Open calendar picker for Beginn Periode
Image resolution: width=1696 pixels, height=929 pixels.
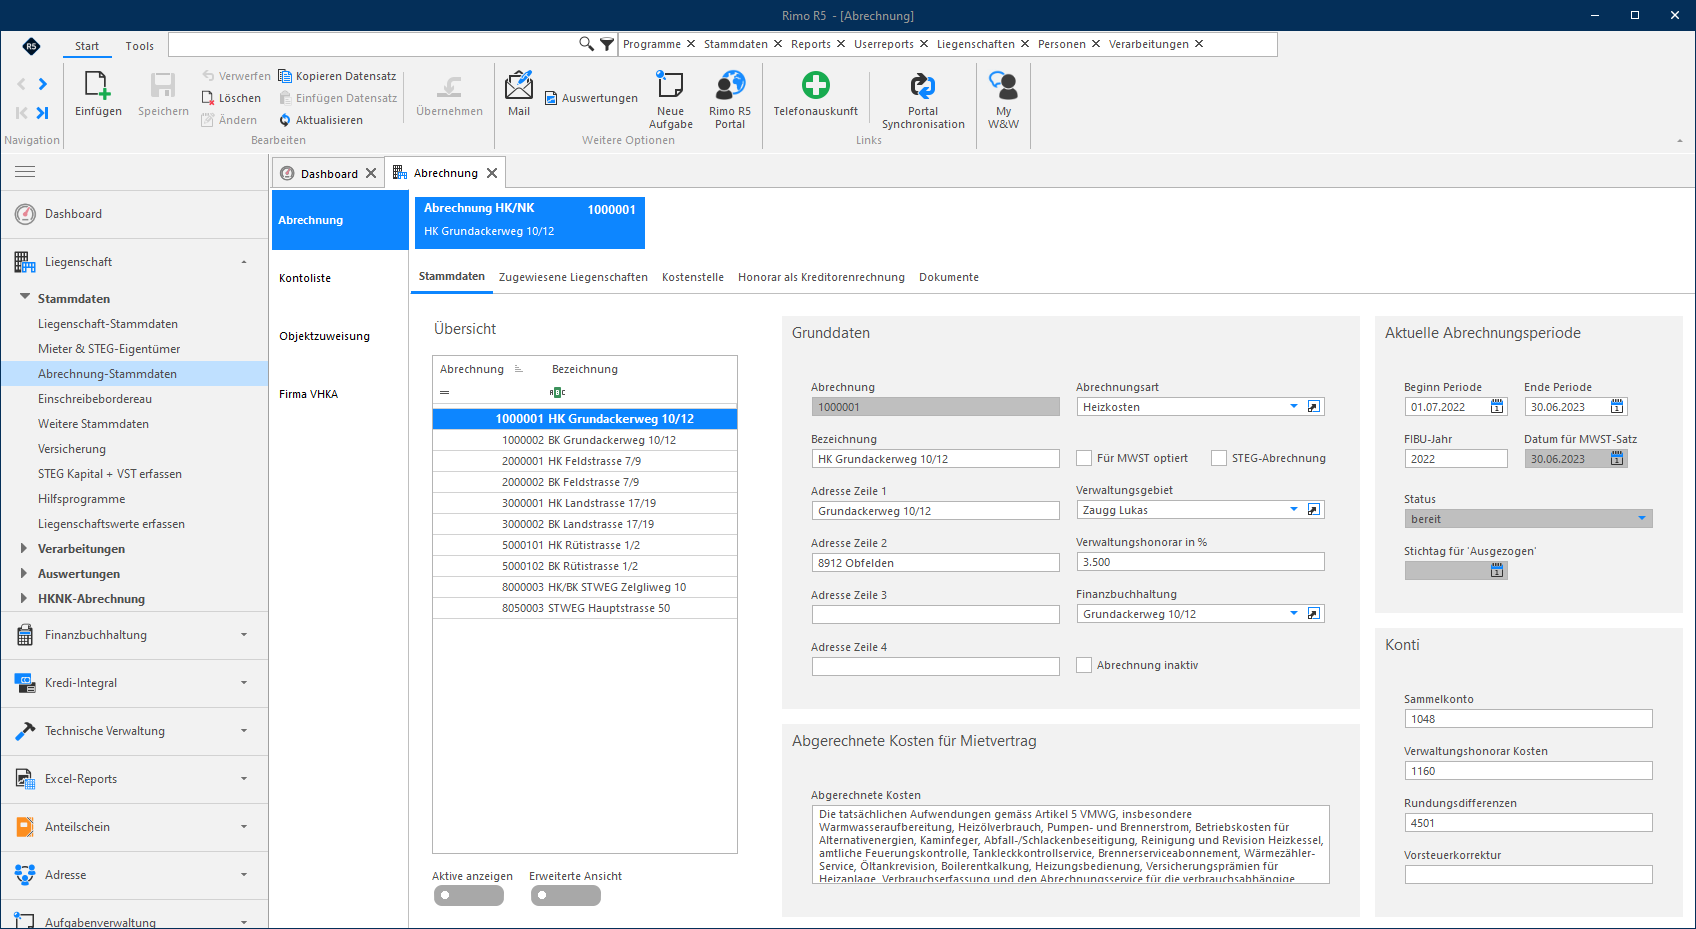1497,406
